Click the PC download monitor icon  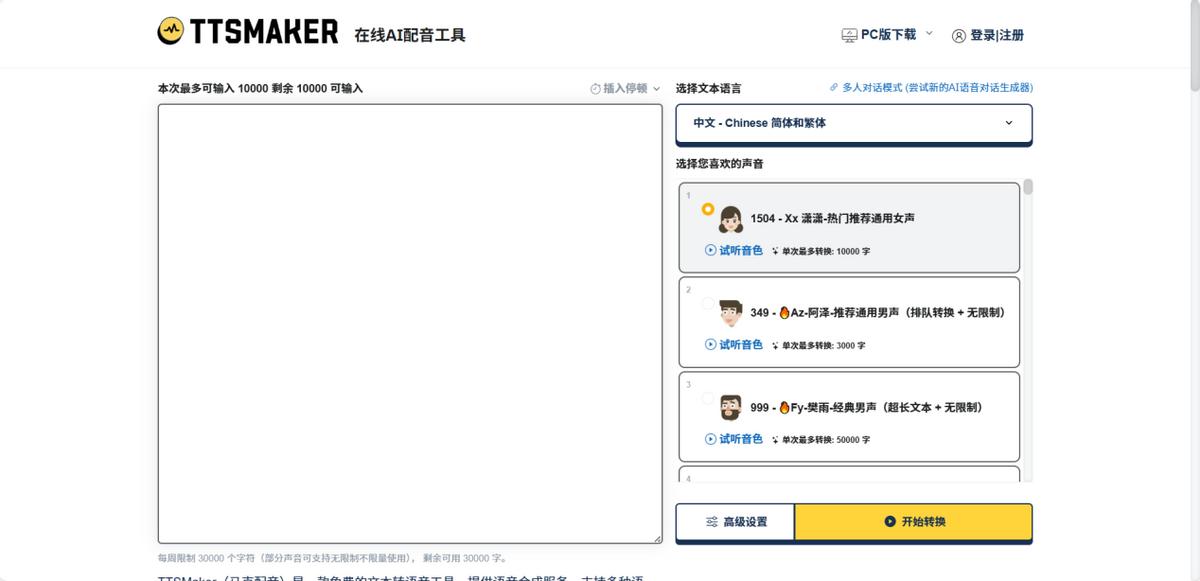coord(849,35)
